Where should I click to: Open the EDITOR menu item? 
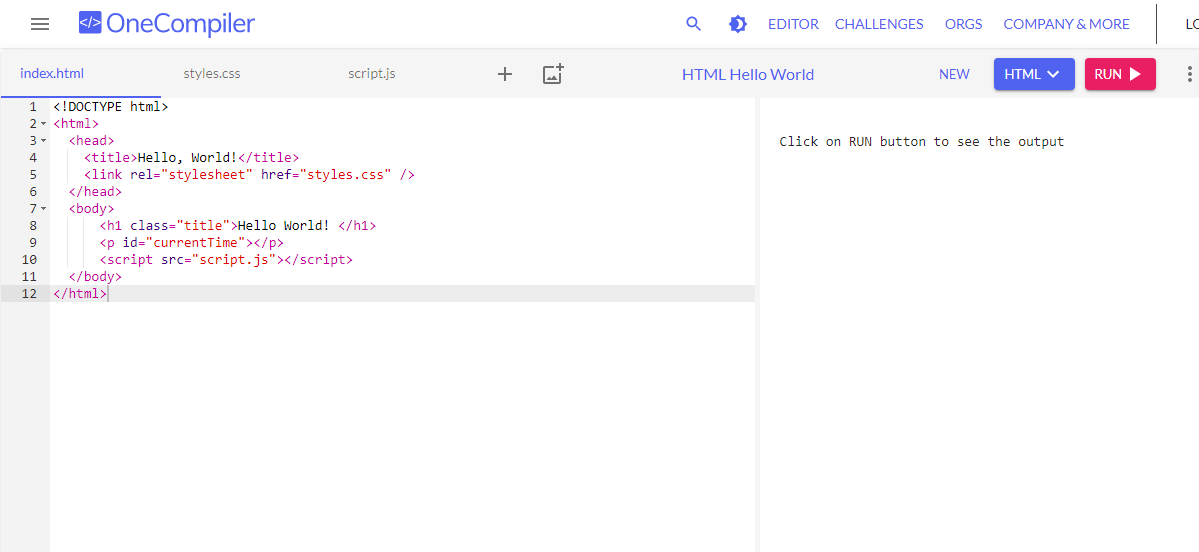click(x=793, y=24)
